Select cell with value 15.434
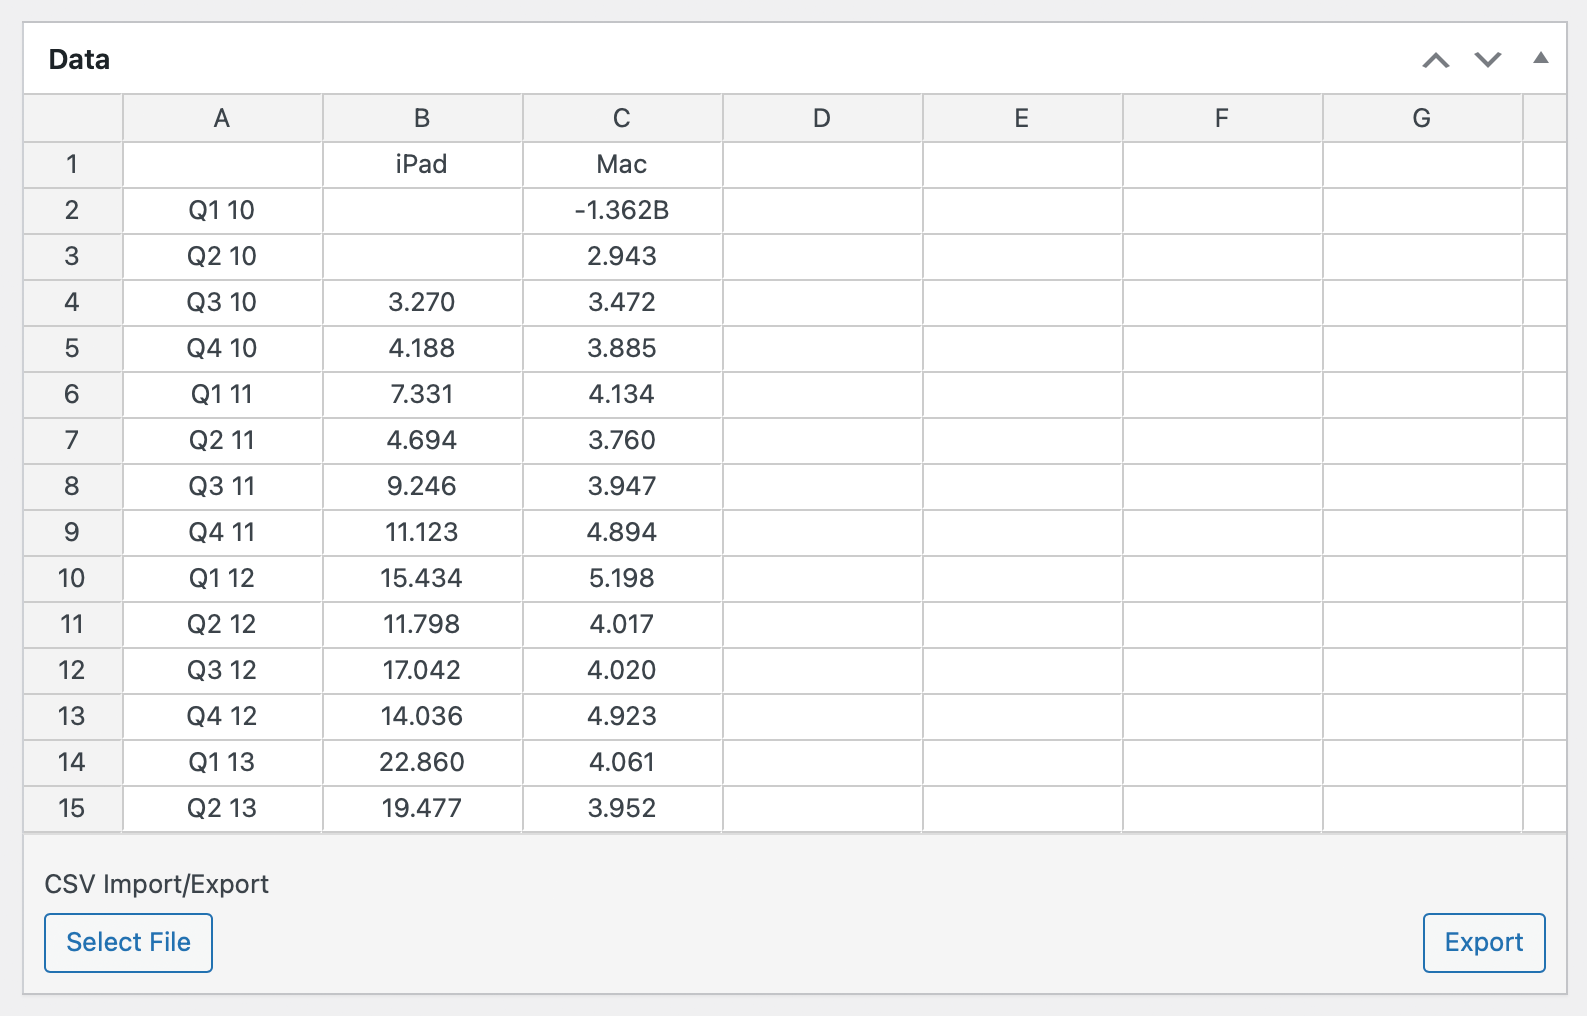The width and height of the screenshot is (1587, 1016). pyautogui.click(x=422, y=578)
